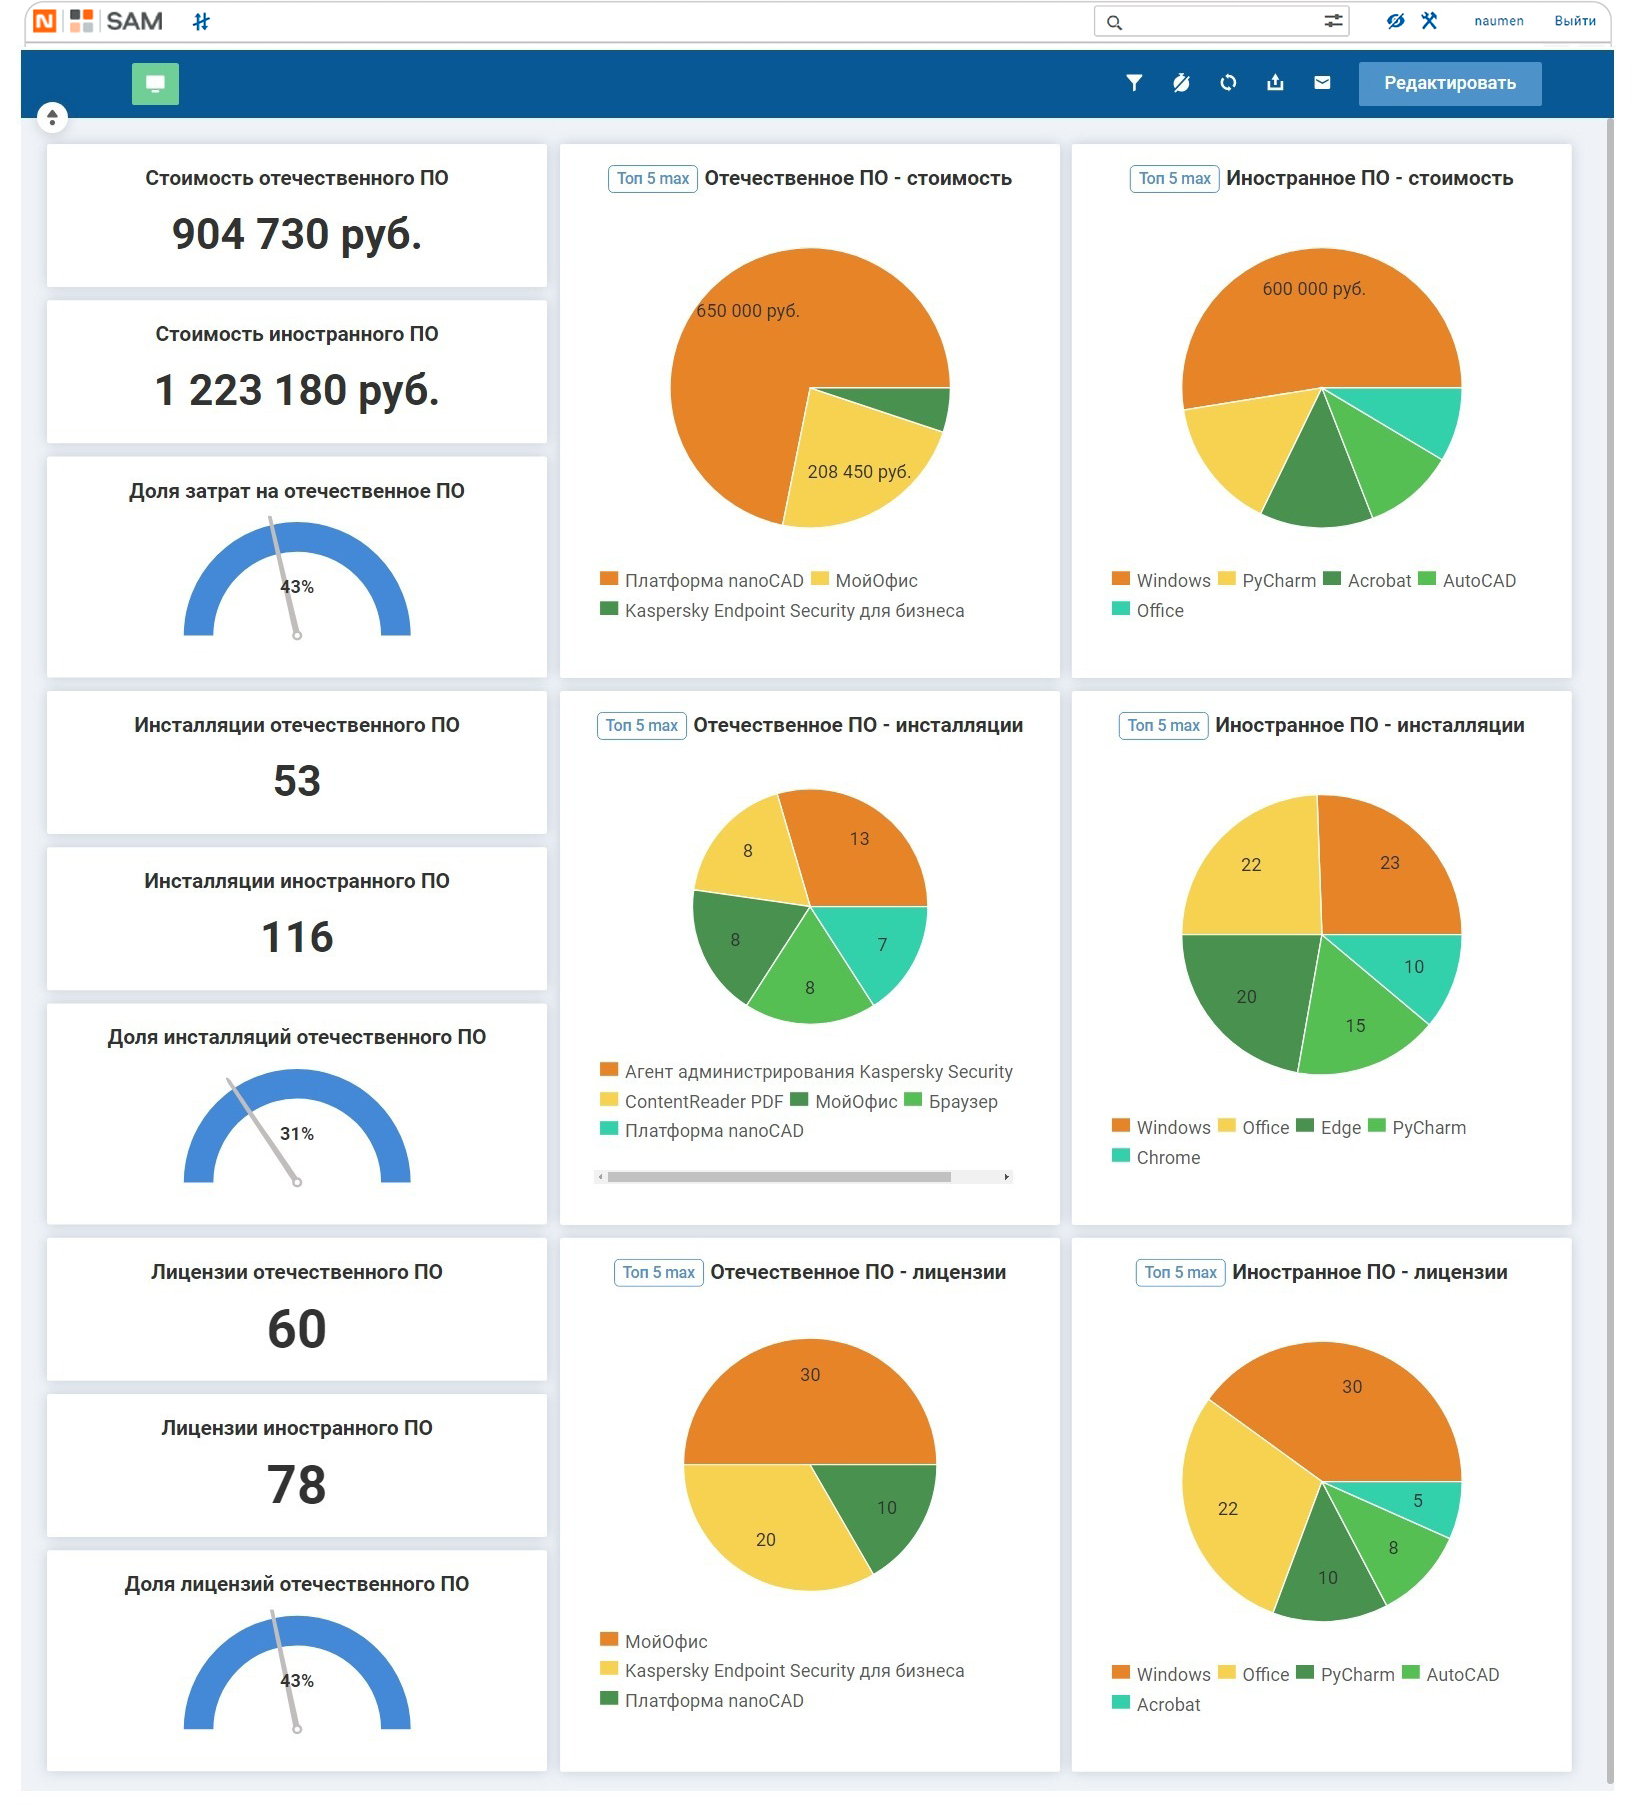Click Топ 5 max on Иностранное ПО - инсталляции
This screenshot has width=1635, height=1812.
click(x=1164, y=726)
